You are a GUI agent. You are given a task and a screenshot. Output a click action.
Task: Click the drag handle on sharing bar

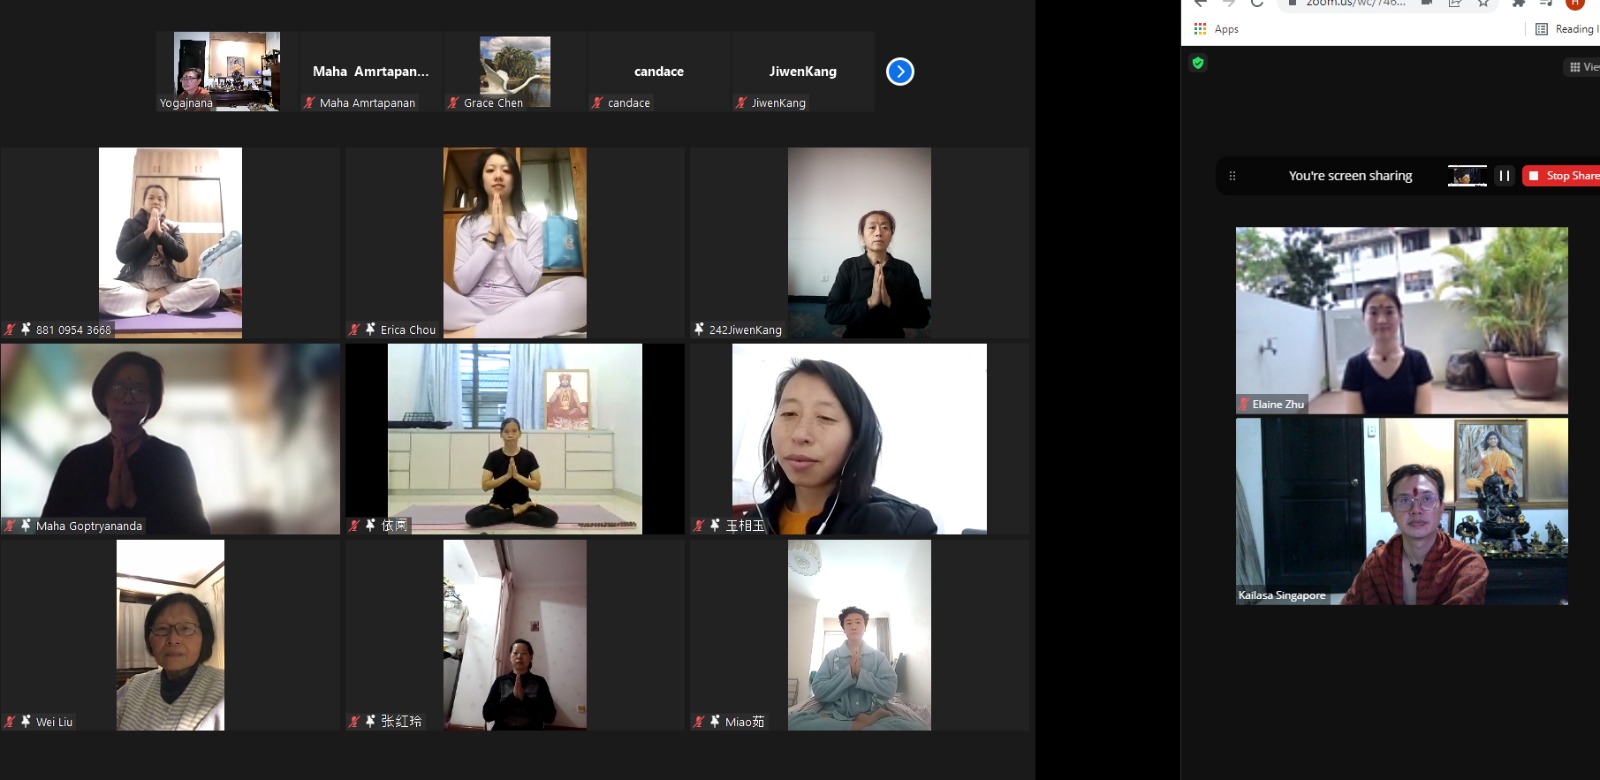[1232, 176]
